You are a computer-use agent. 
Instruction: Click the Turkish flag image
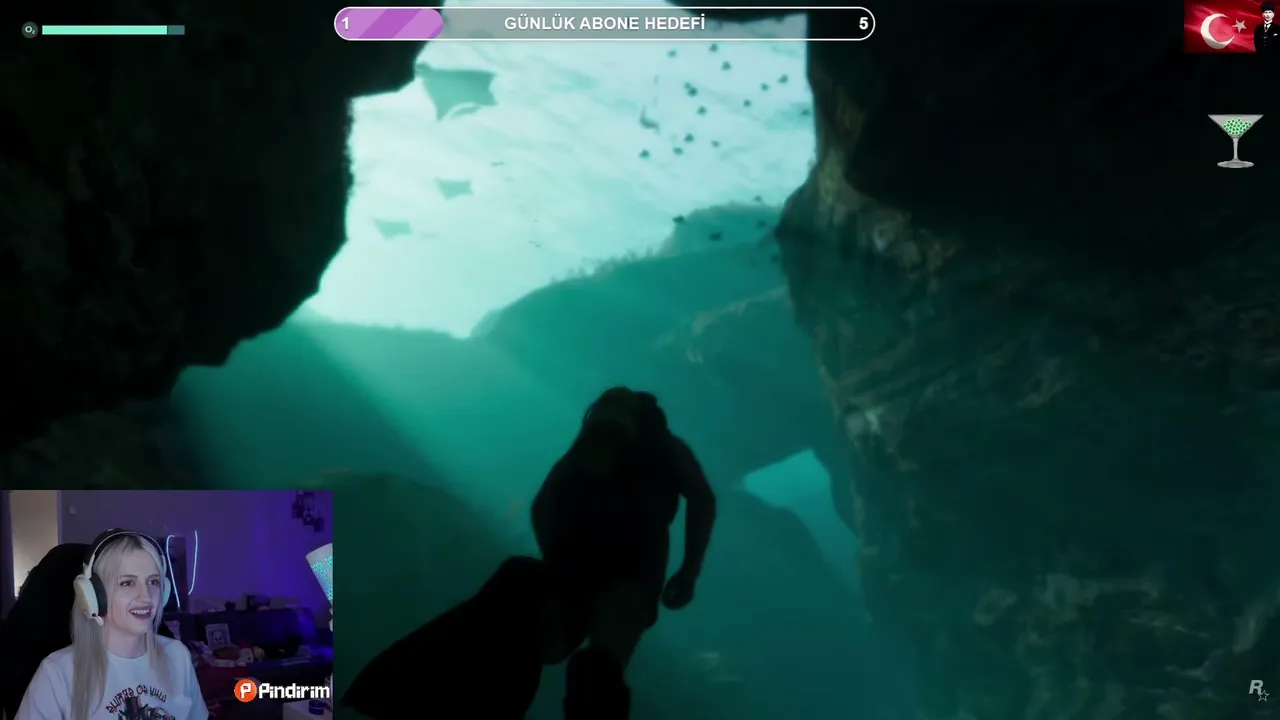(1231, 26)
